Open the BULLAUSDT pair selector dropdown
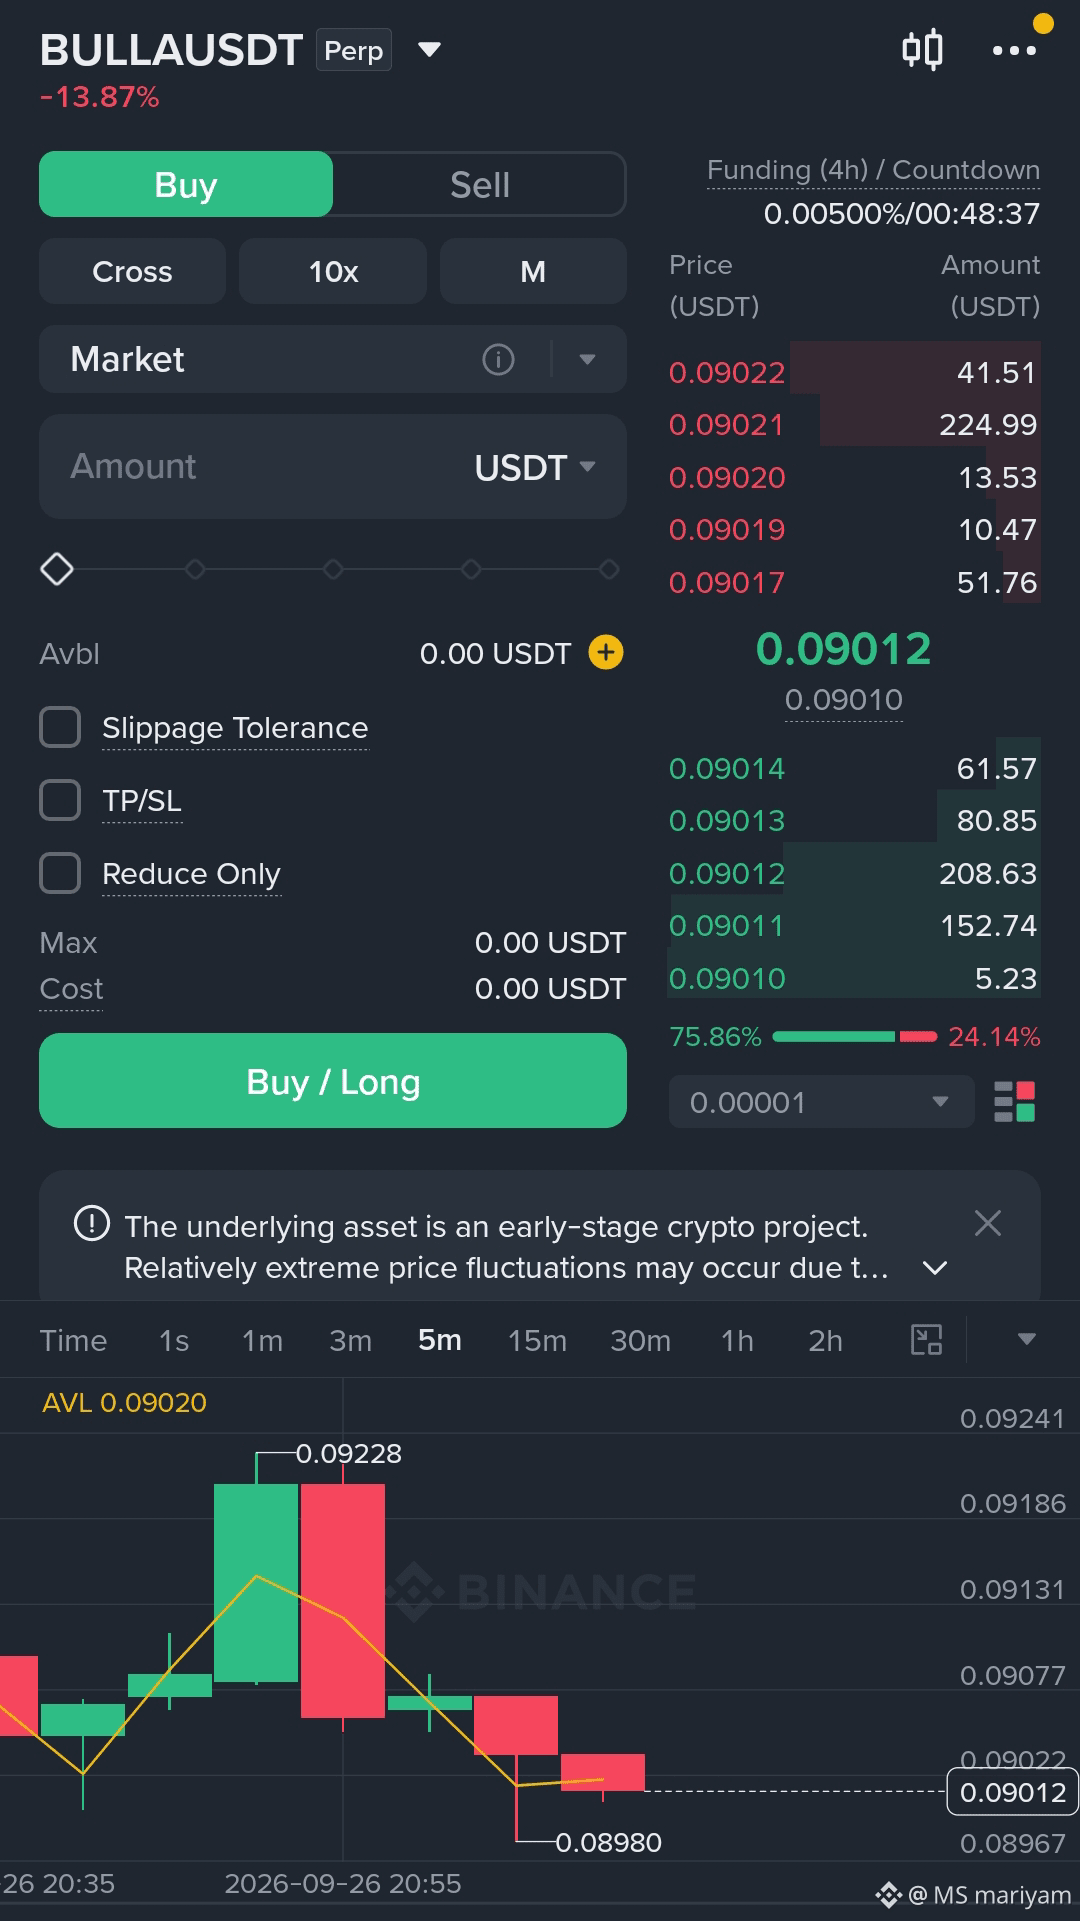The width and height of the screenshot is (1080, 1921). [429, 50]
